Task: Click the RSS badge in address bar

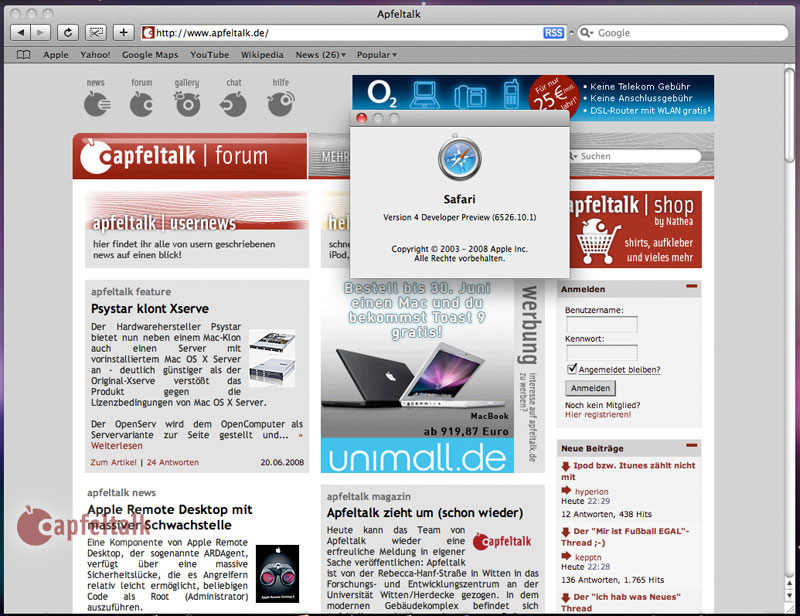Action: pyautogui.click(x=553, y=33)
